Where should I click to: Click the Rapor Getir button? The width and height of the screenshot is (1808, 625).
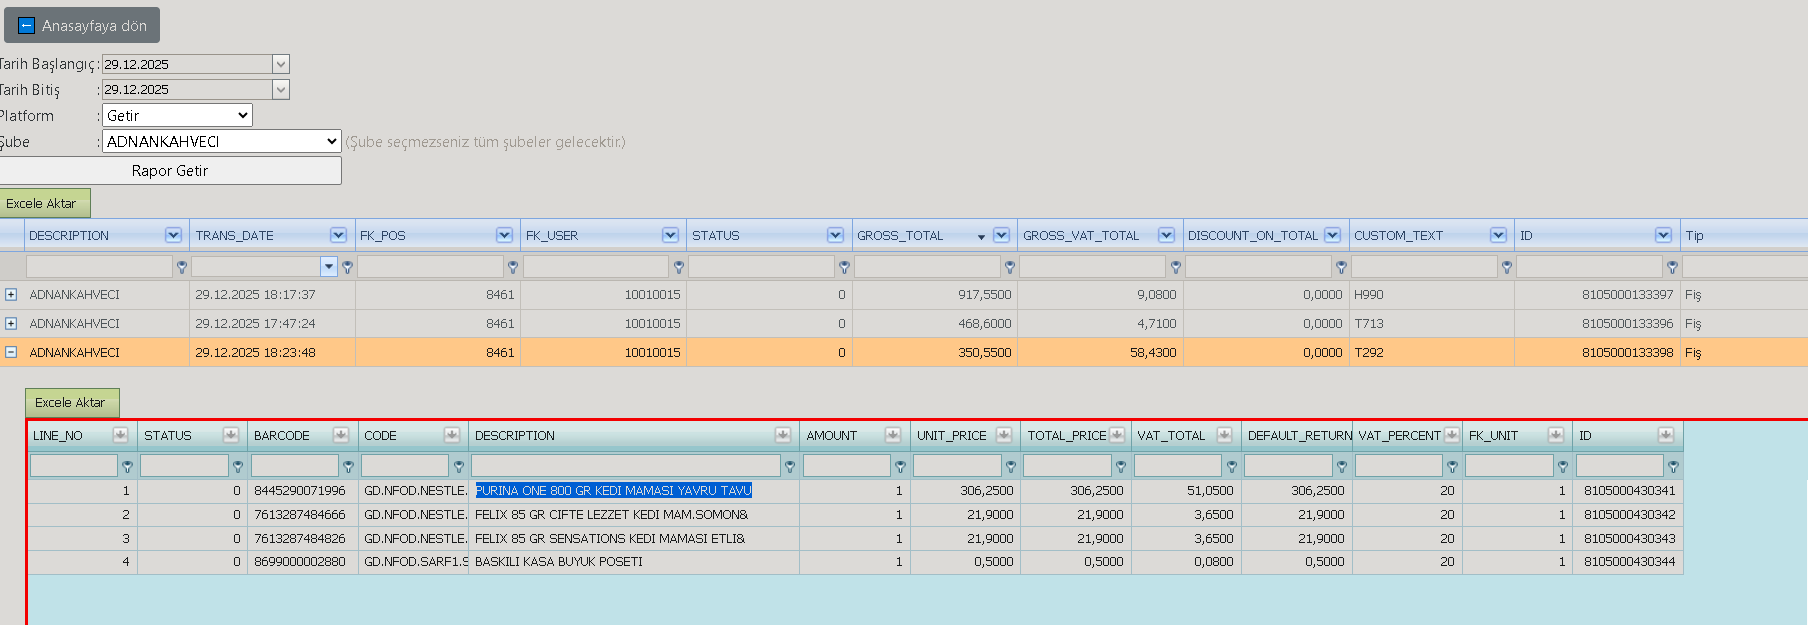pos(170,171)
